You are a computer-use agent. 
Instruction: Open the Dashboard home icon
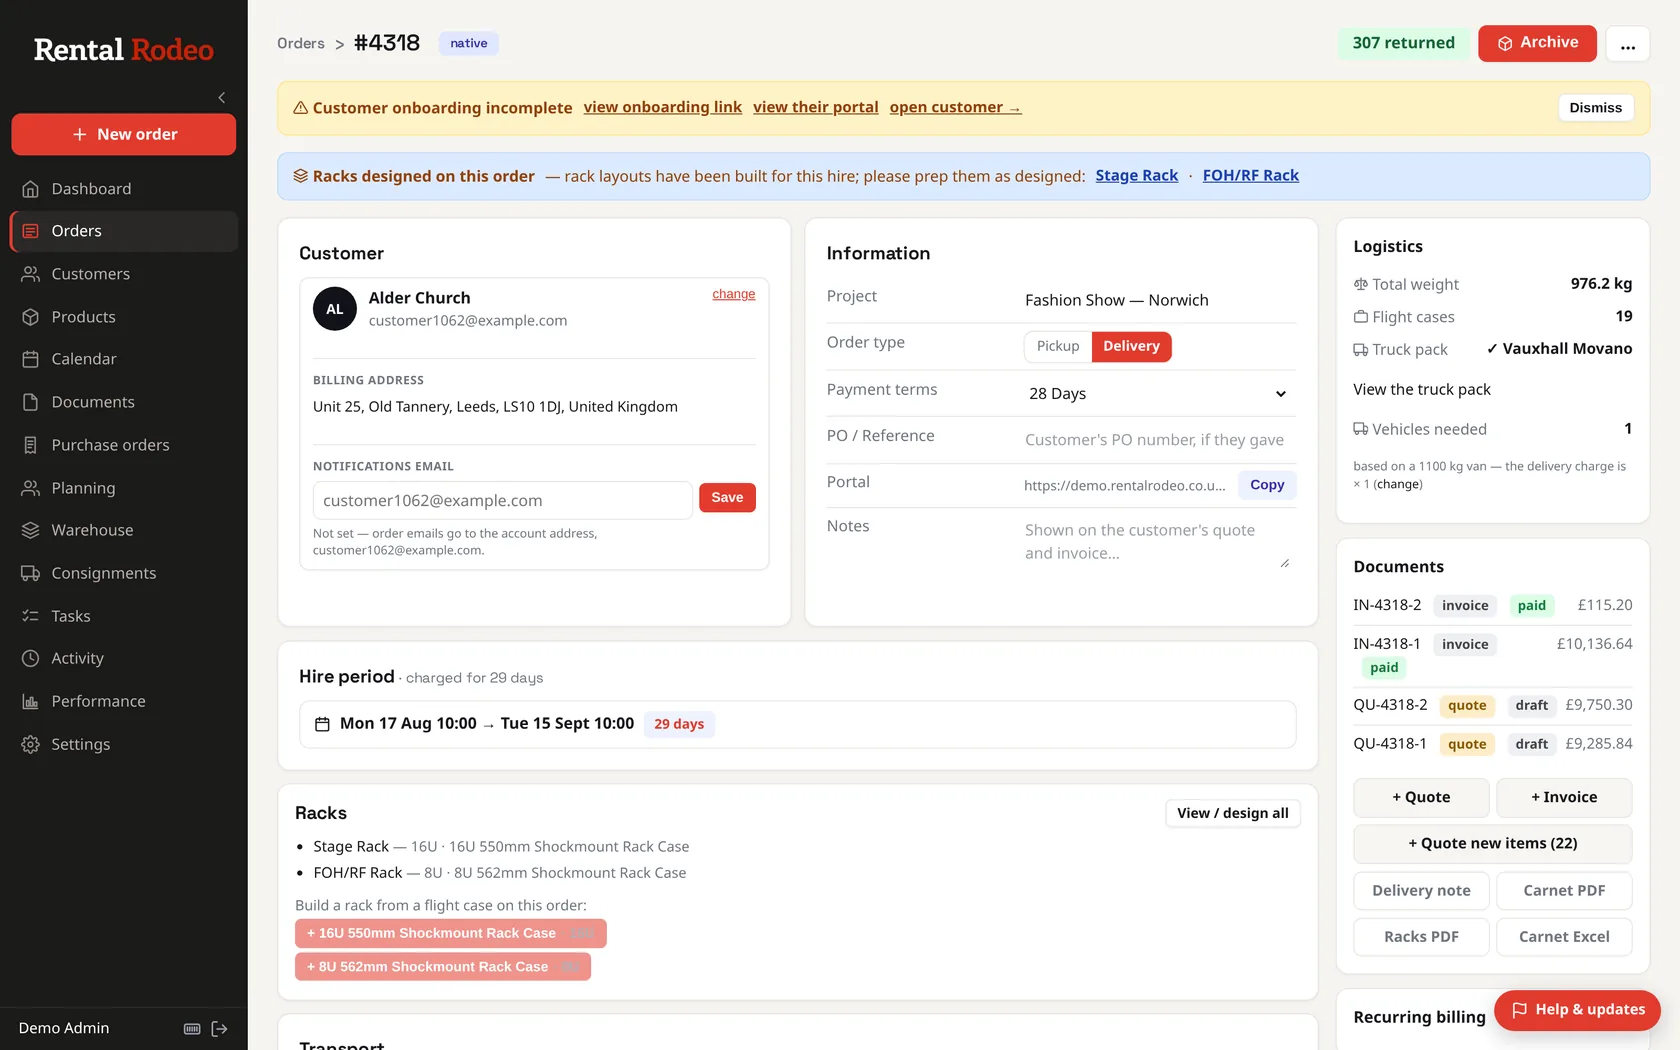[31, 189]
